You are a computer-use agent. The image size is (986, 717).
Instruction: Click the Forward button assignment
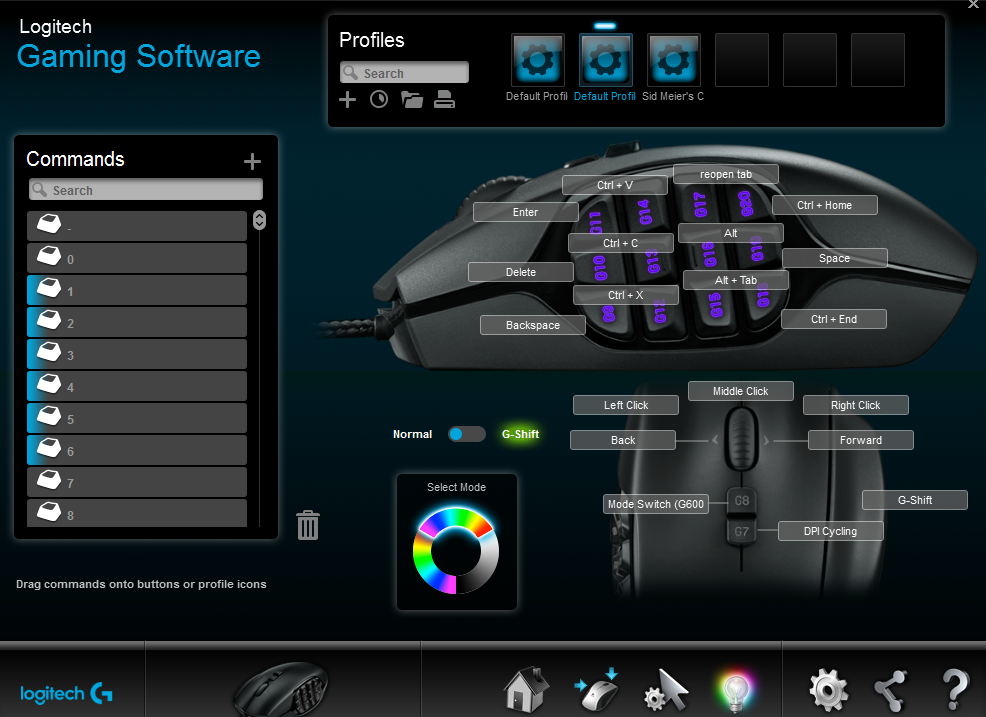(861, 440)
